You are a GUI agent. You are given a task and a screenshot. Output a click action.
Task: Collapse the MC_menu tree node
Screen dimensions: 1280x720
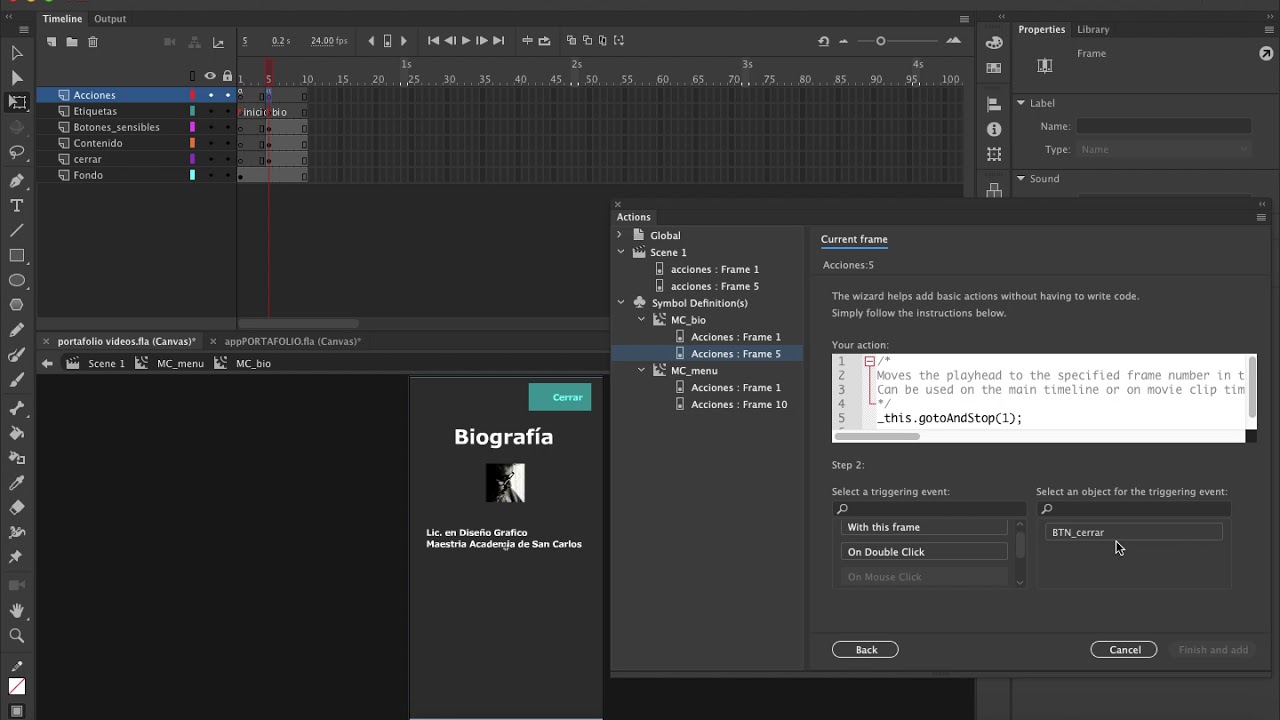click(x=642, y=370)
